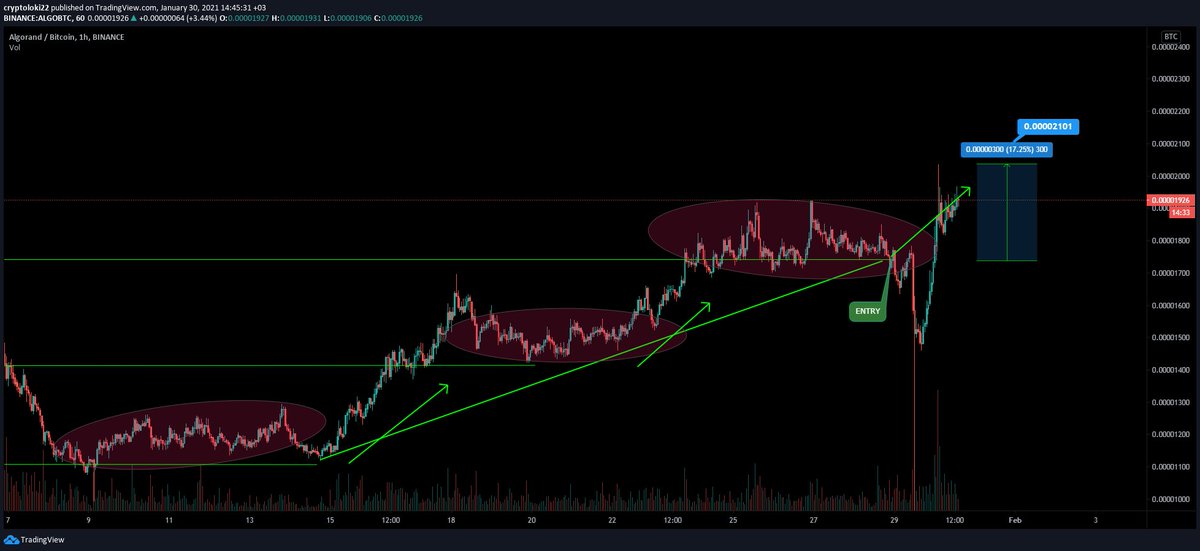
Task: Select the blue 0.00002101 price target label
Action: (1048, 127)
